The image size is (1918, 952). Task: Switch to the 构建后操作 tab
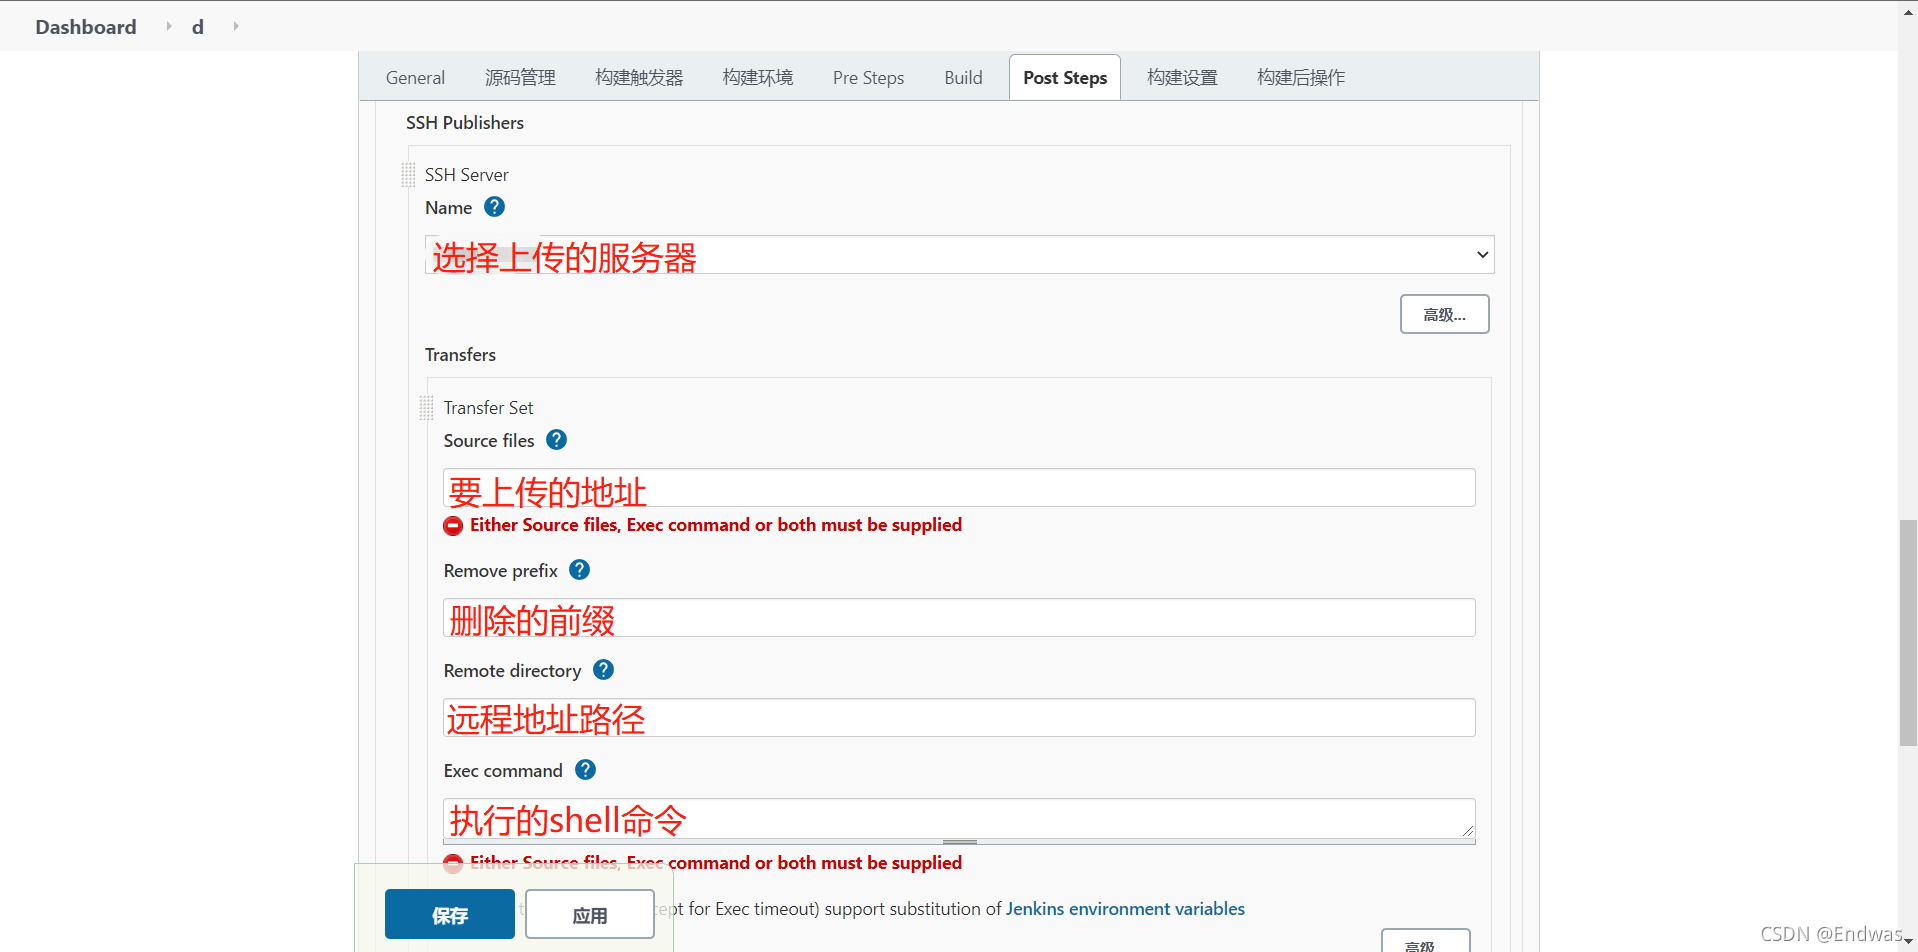1301,78
